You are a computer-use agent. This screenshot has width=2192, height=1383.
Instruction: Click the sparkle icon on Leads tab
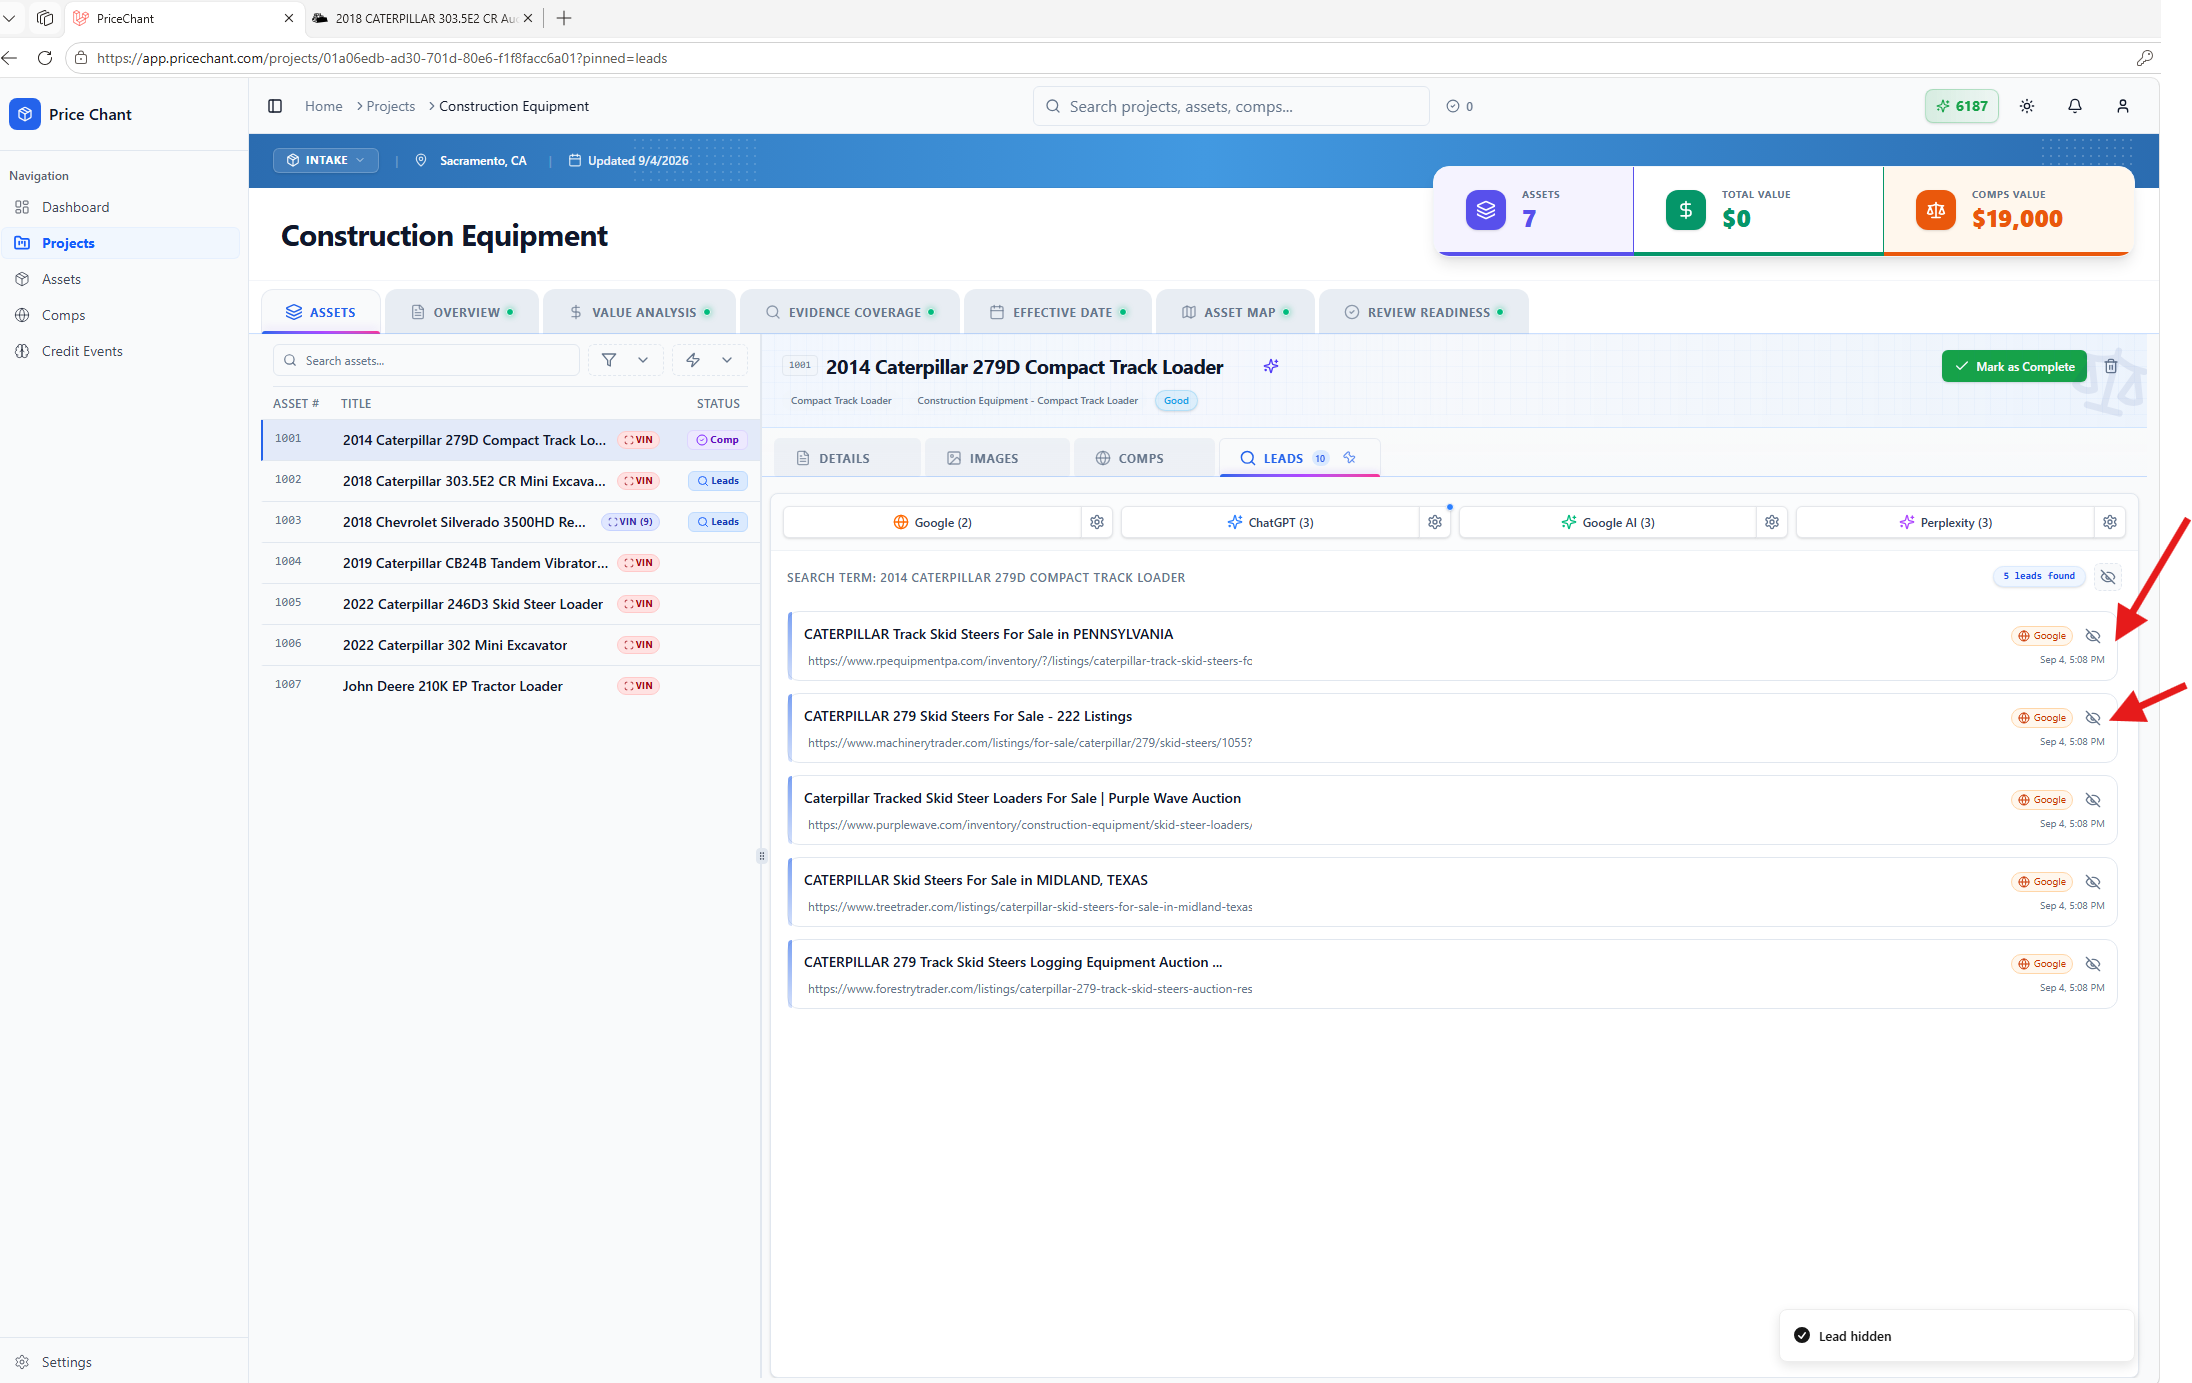1350,457
